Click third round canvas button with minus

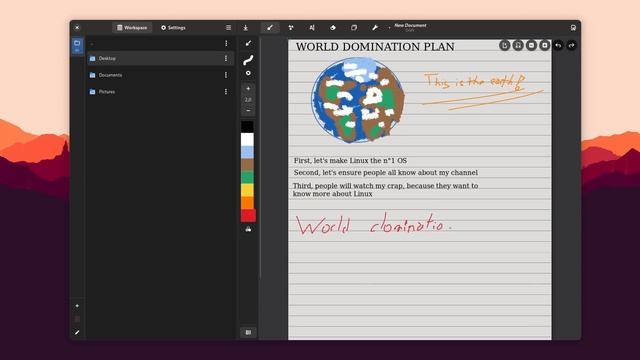coord(531,45)
